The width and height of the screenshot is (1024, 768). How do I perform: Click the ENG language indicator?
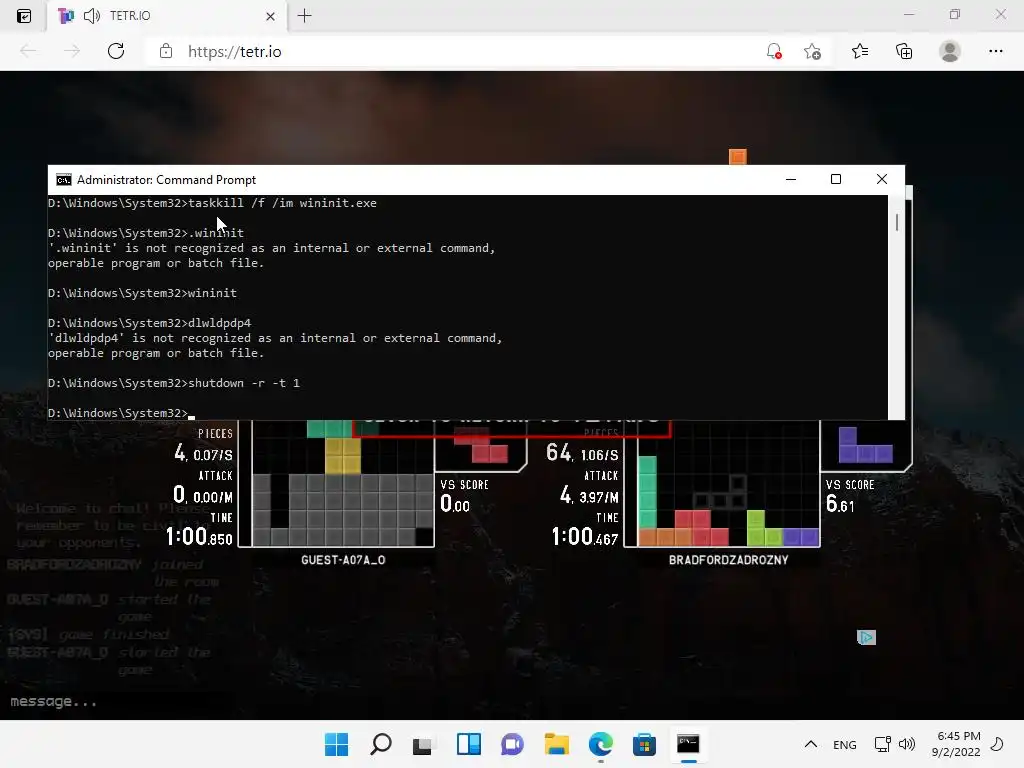[x=844, y=744]
